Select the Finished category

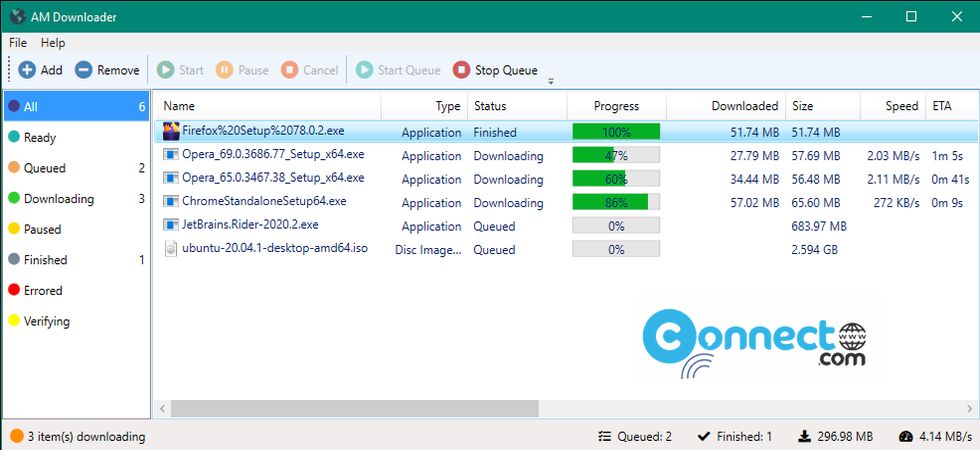tap(76, 259)
